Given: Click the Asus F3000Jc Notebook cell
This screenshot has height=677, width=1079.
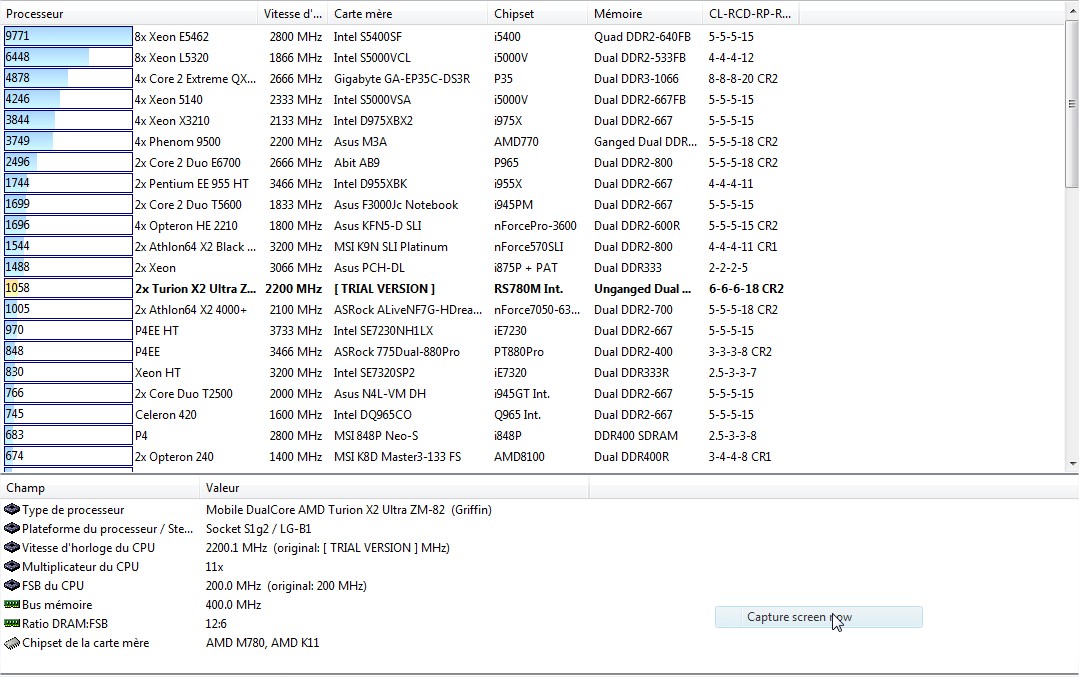Looking at the screenshot, I should click(396, 204).
